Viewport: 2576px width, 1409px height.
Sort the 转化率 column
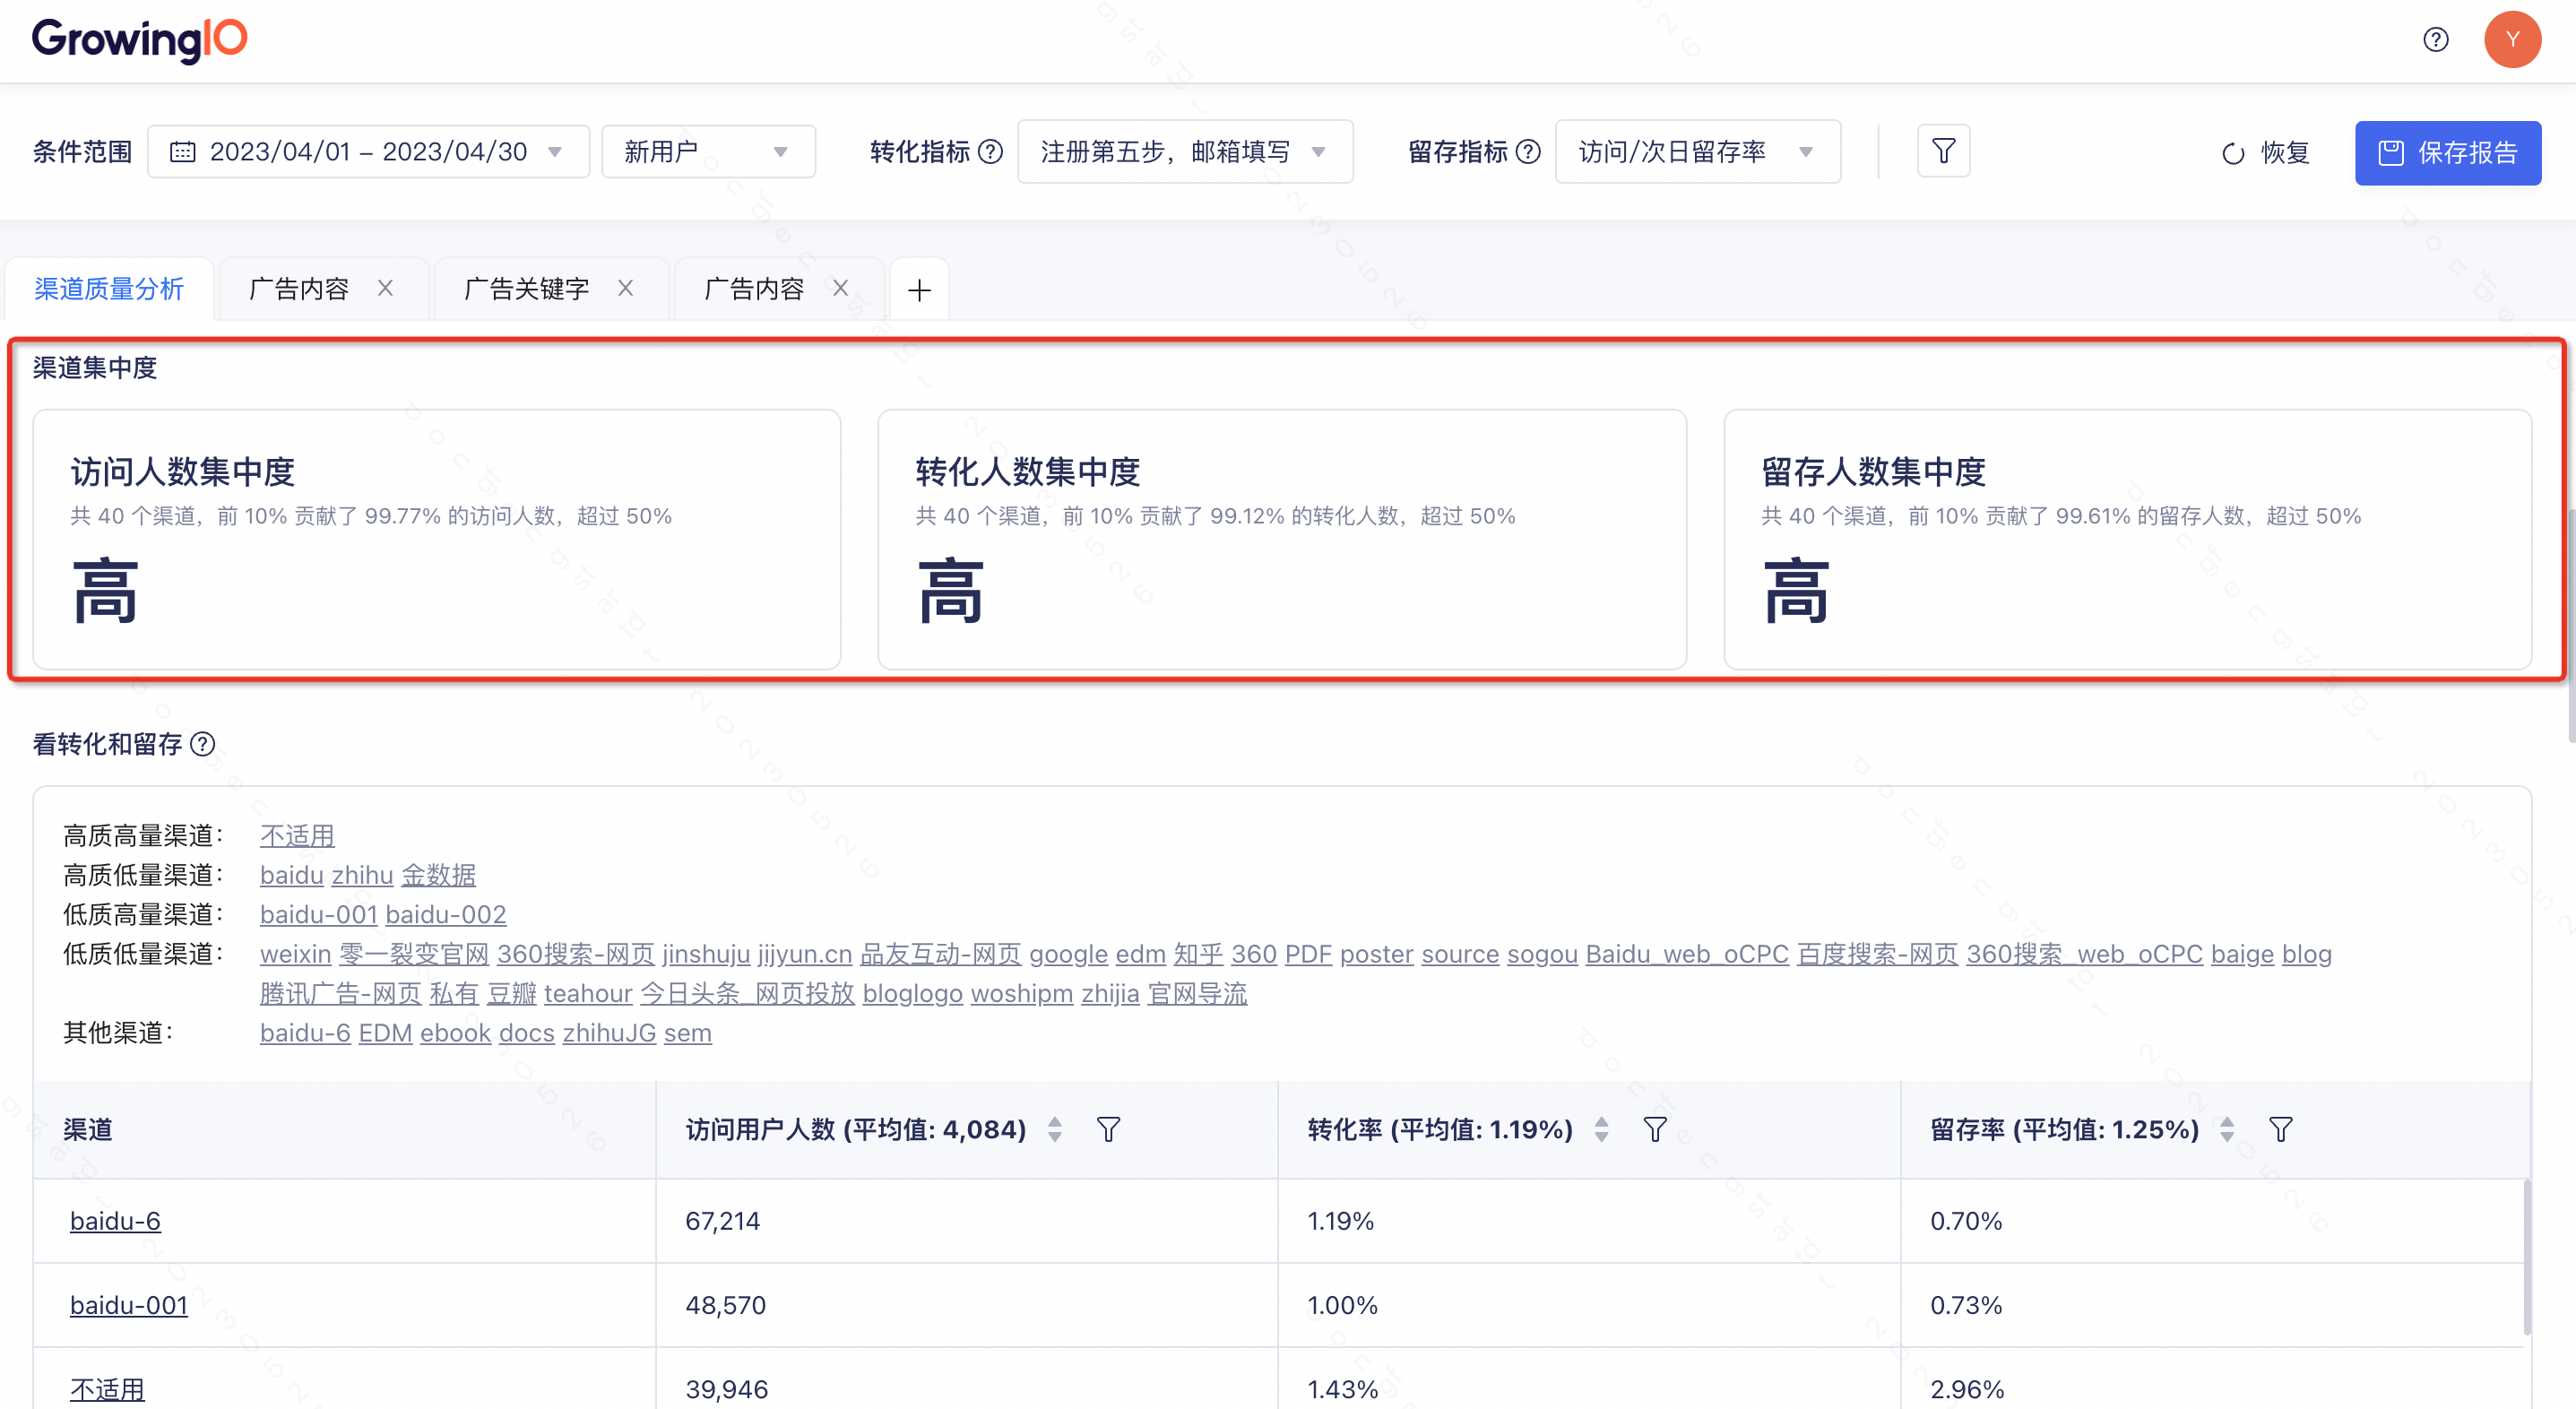click(1602, 1130)
